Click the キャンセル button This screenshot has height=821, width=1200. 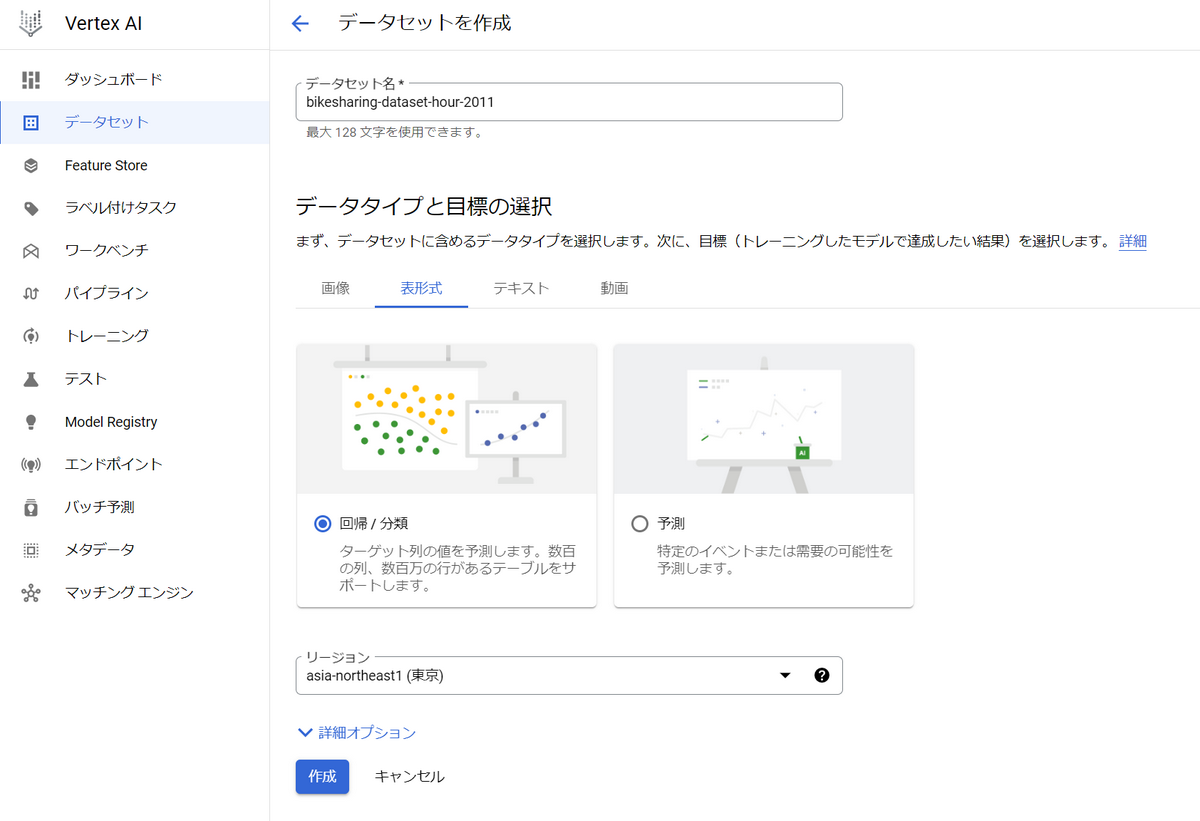[x=409, y=777]
